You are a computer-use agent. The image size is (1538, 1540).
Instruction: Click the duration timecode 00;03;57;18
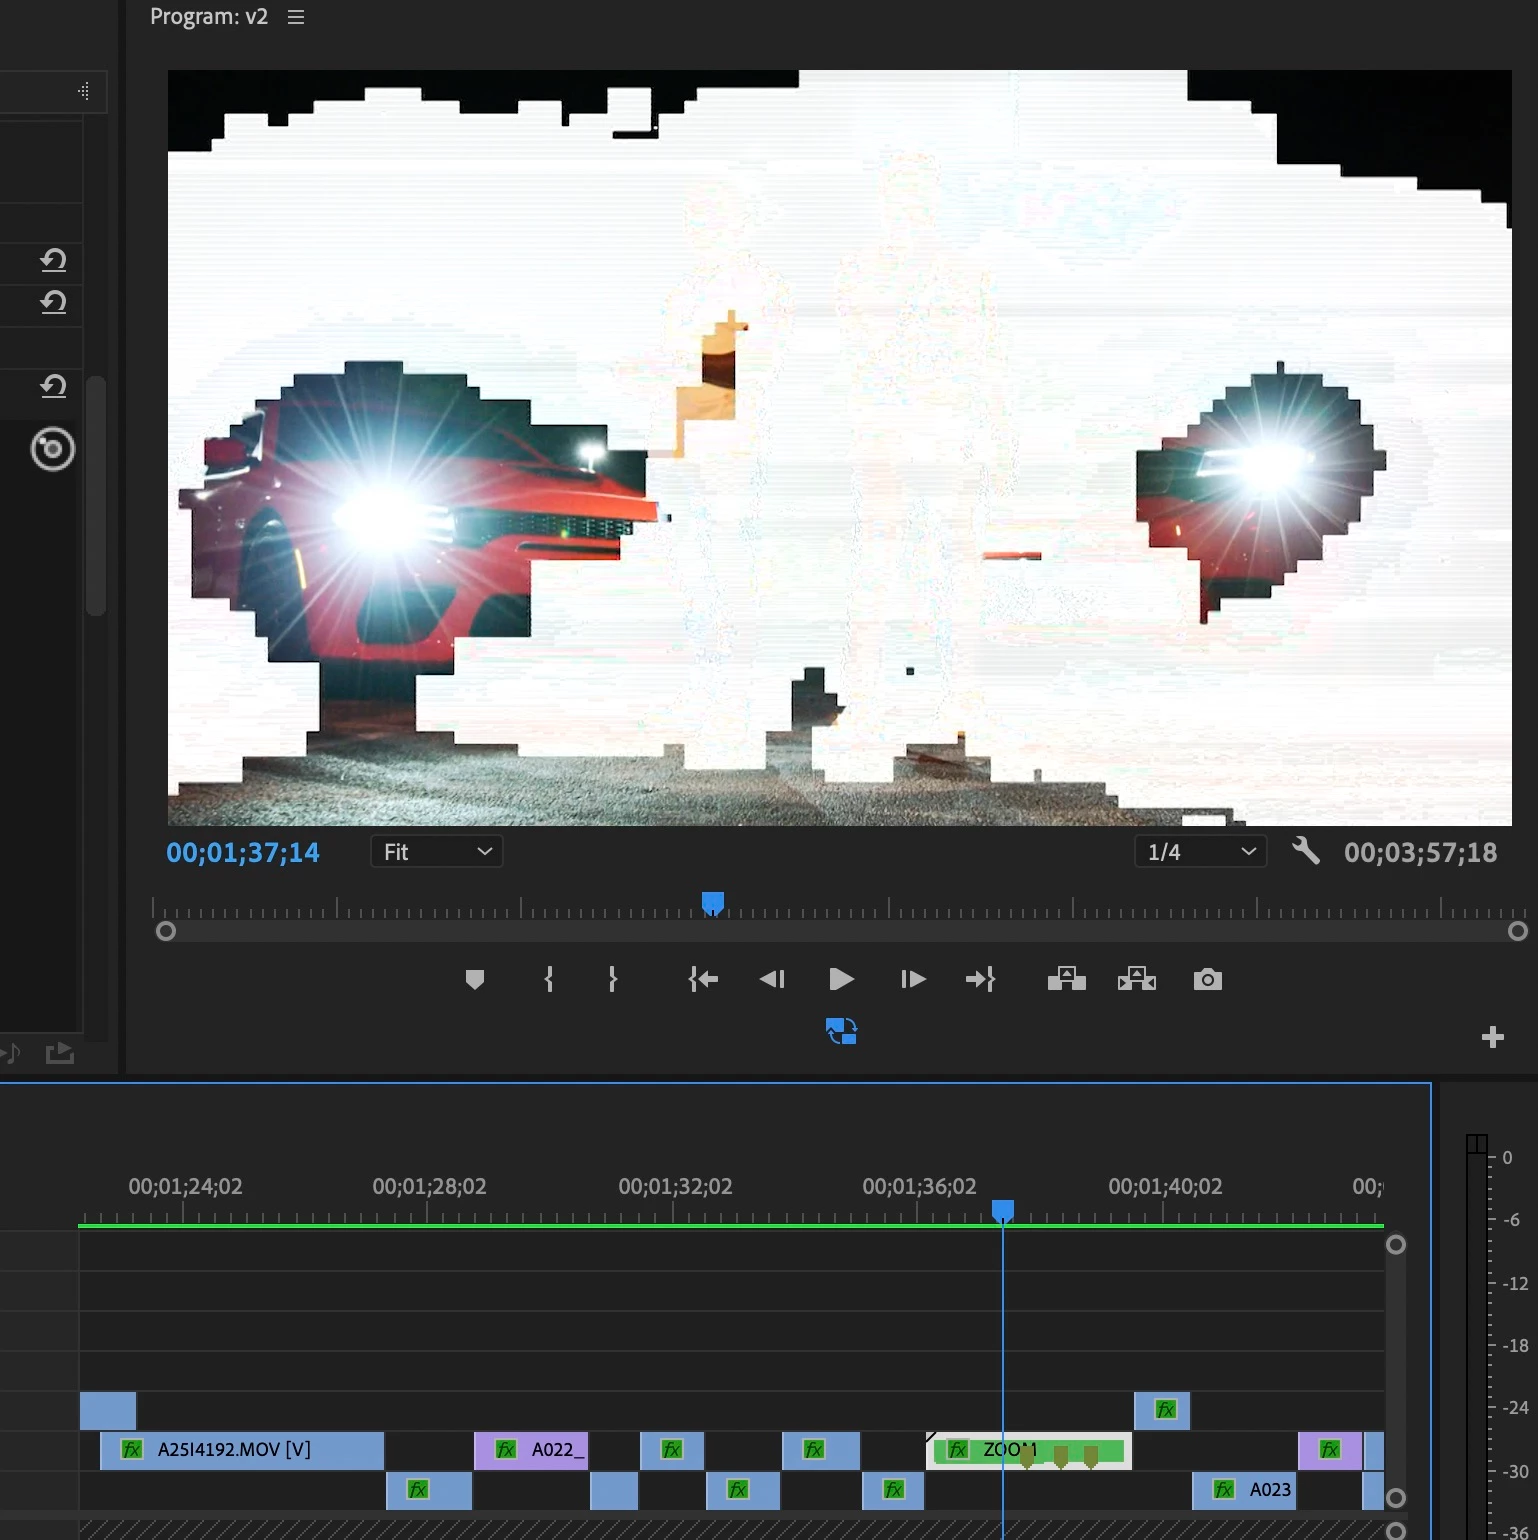click(x=1420, y=852)
